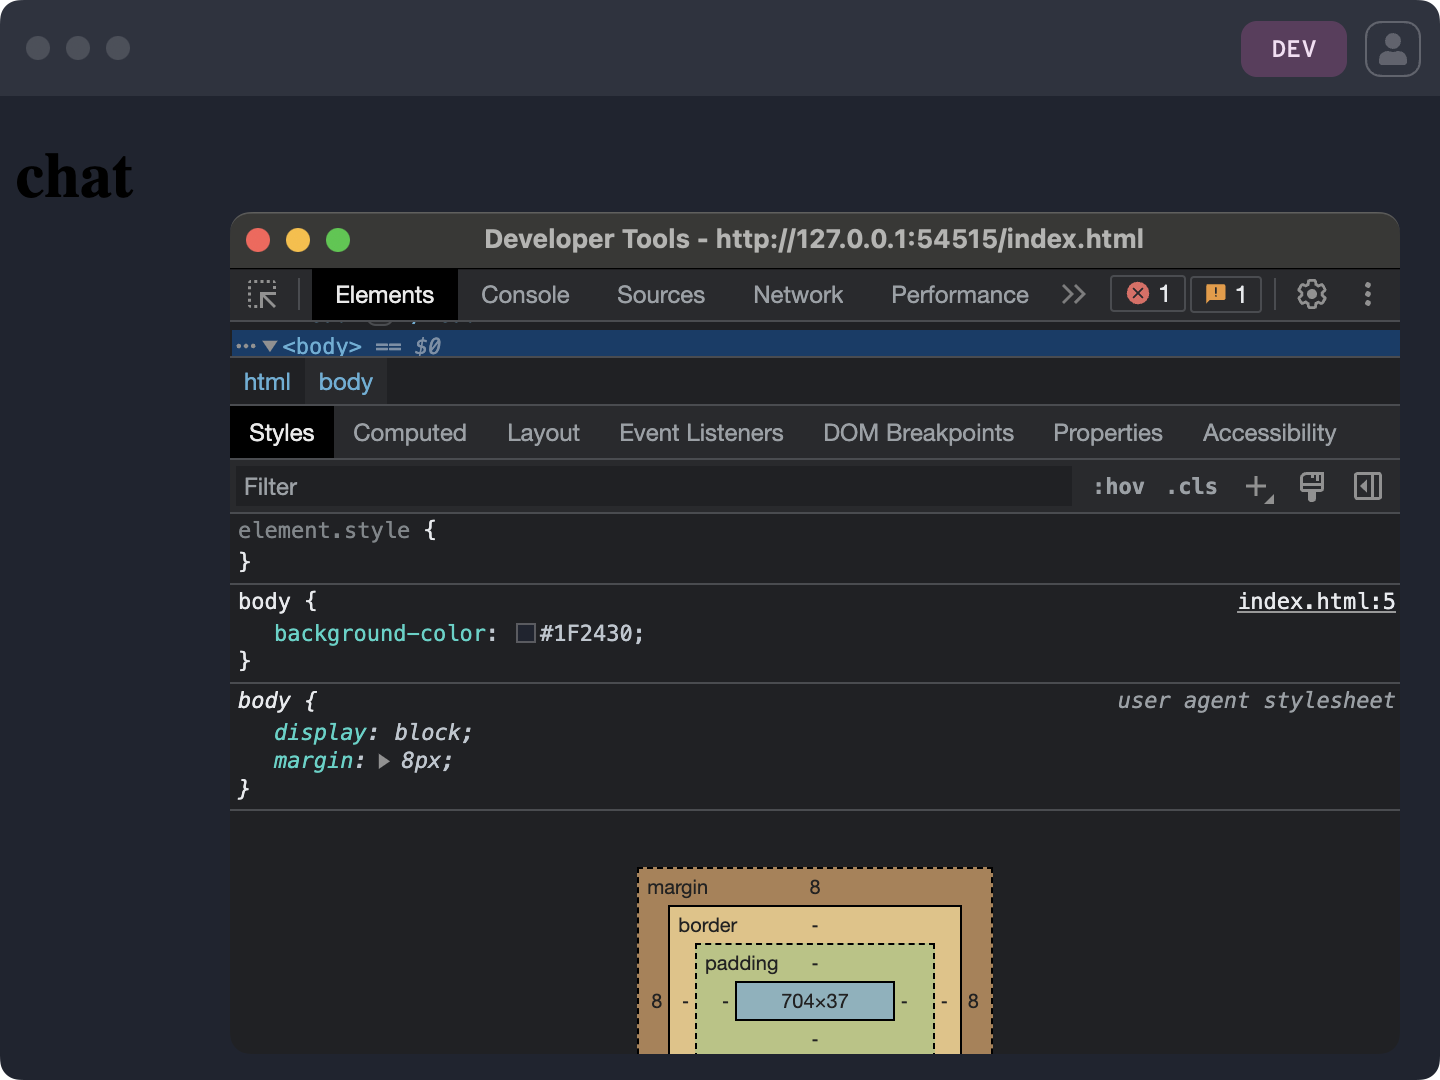1440x1080 pixels.
Task: Toggle the rendering emulation brush icon
Action: pyautogui.click(x=1311, y=487)
